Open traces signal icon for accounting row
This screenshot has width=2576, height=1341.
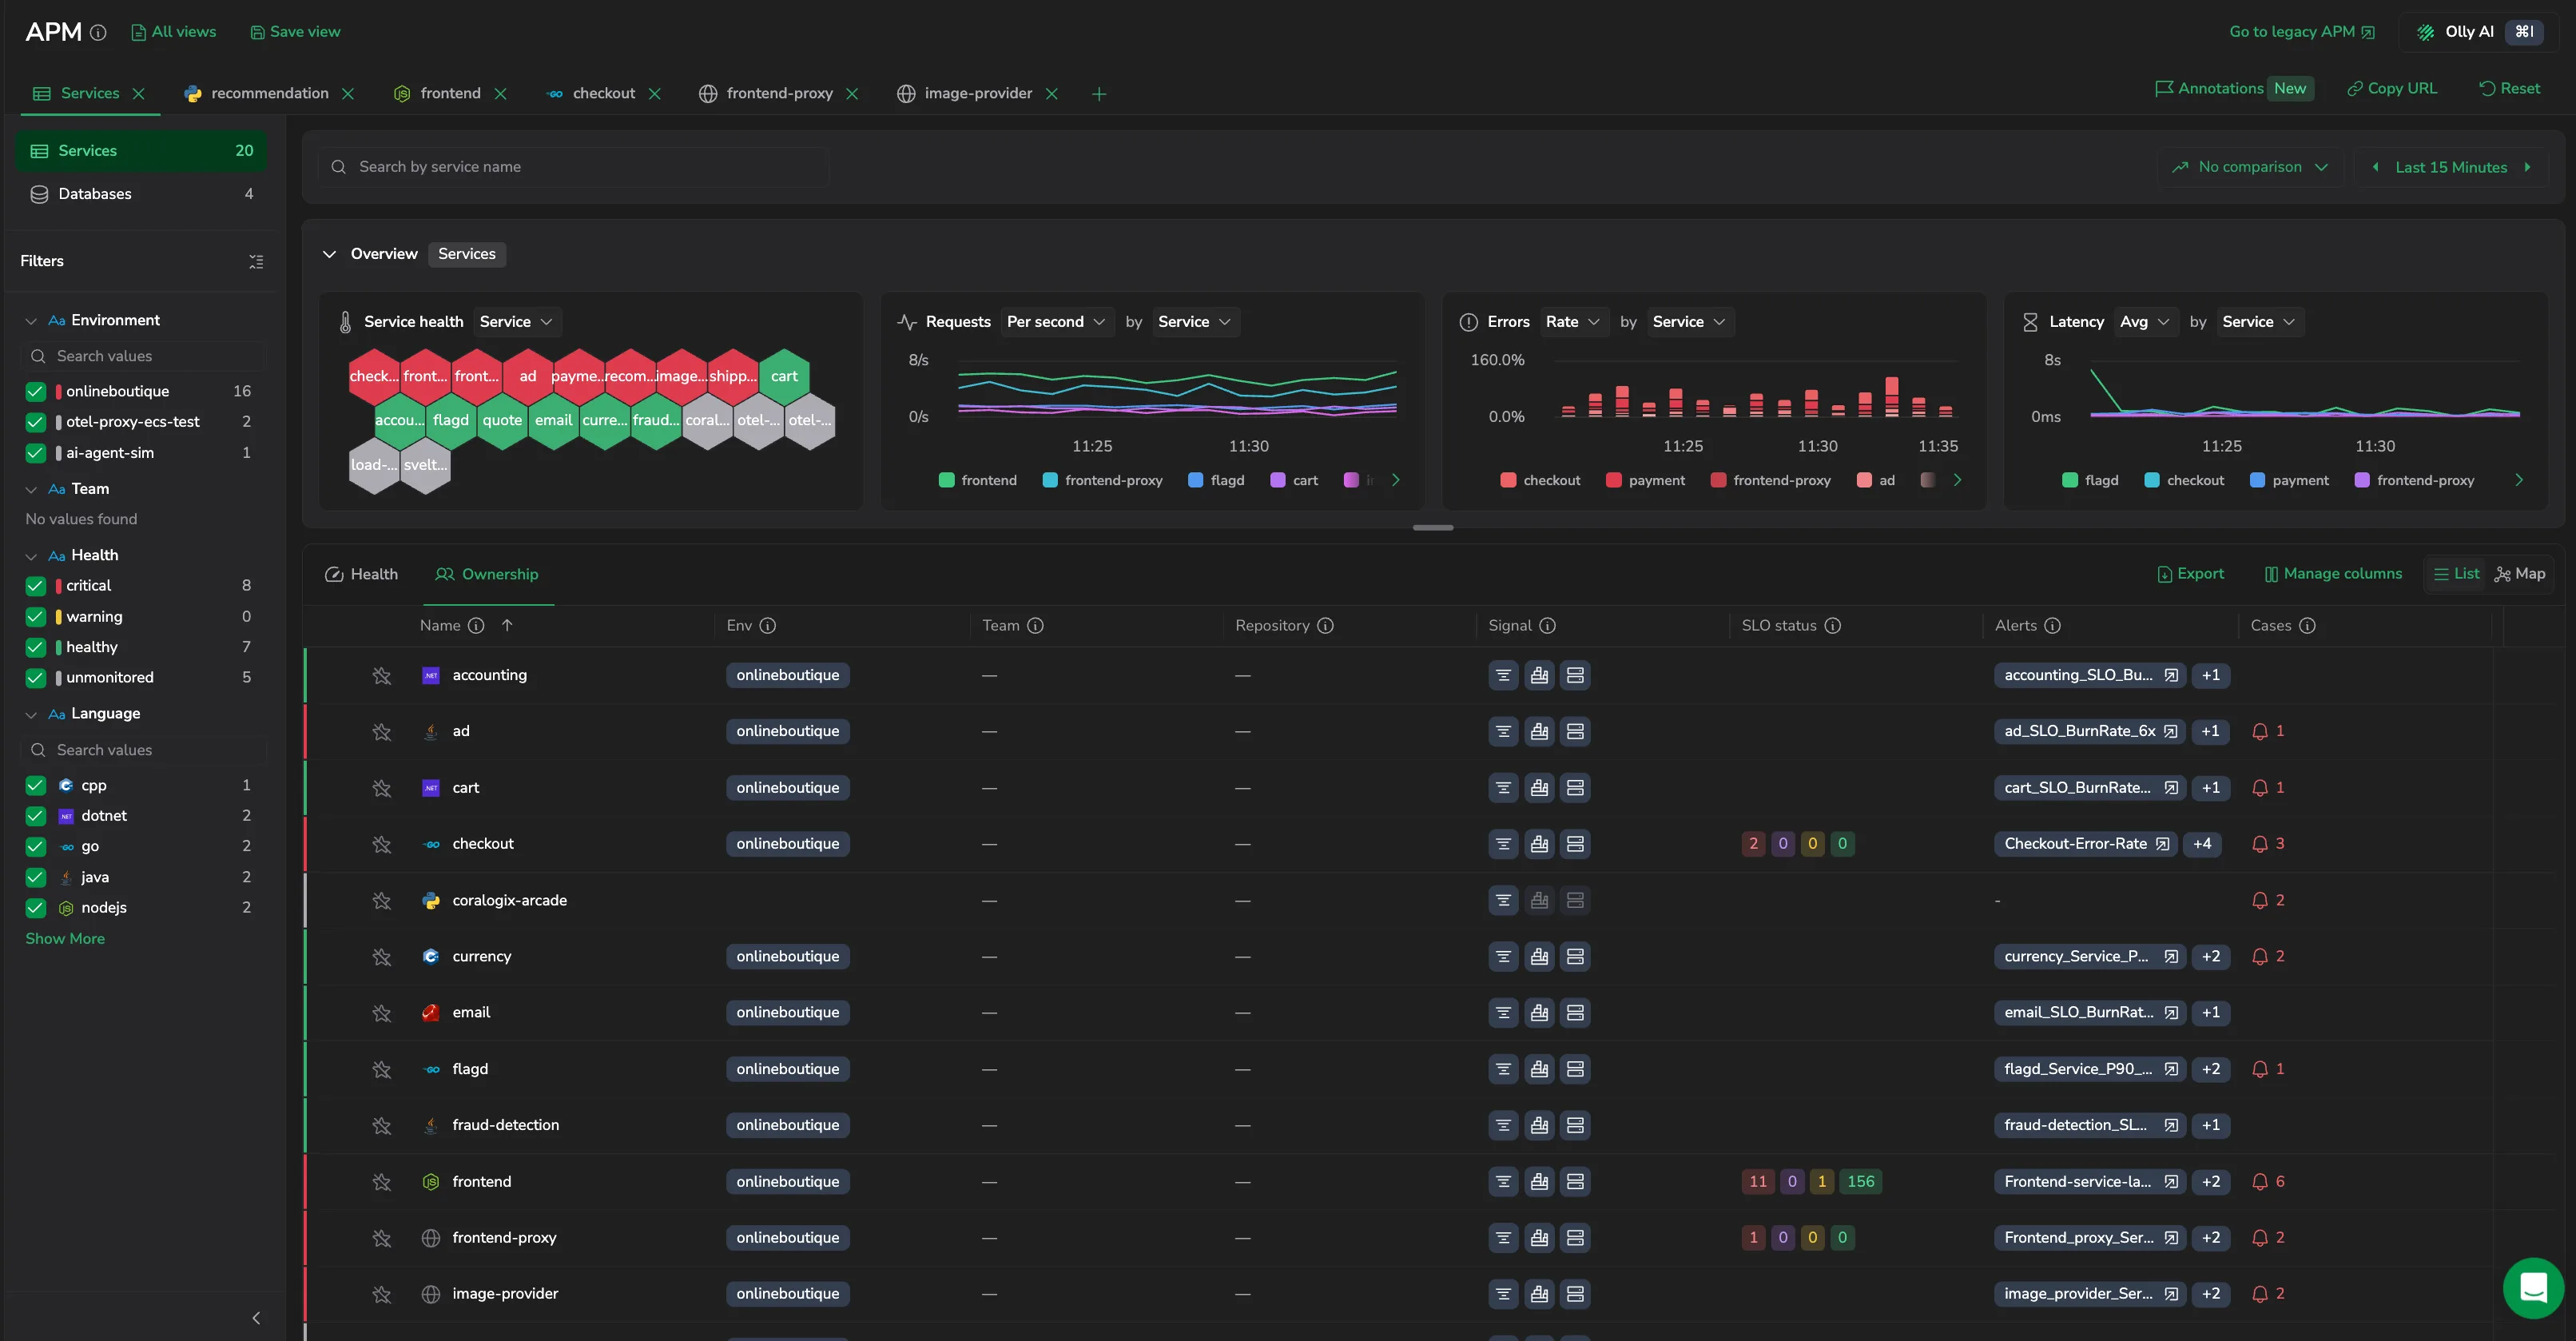coord(1503,675)
